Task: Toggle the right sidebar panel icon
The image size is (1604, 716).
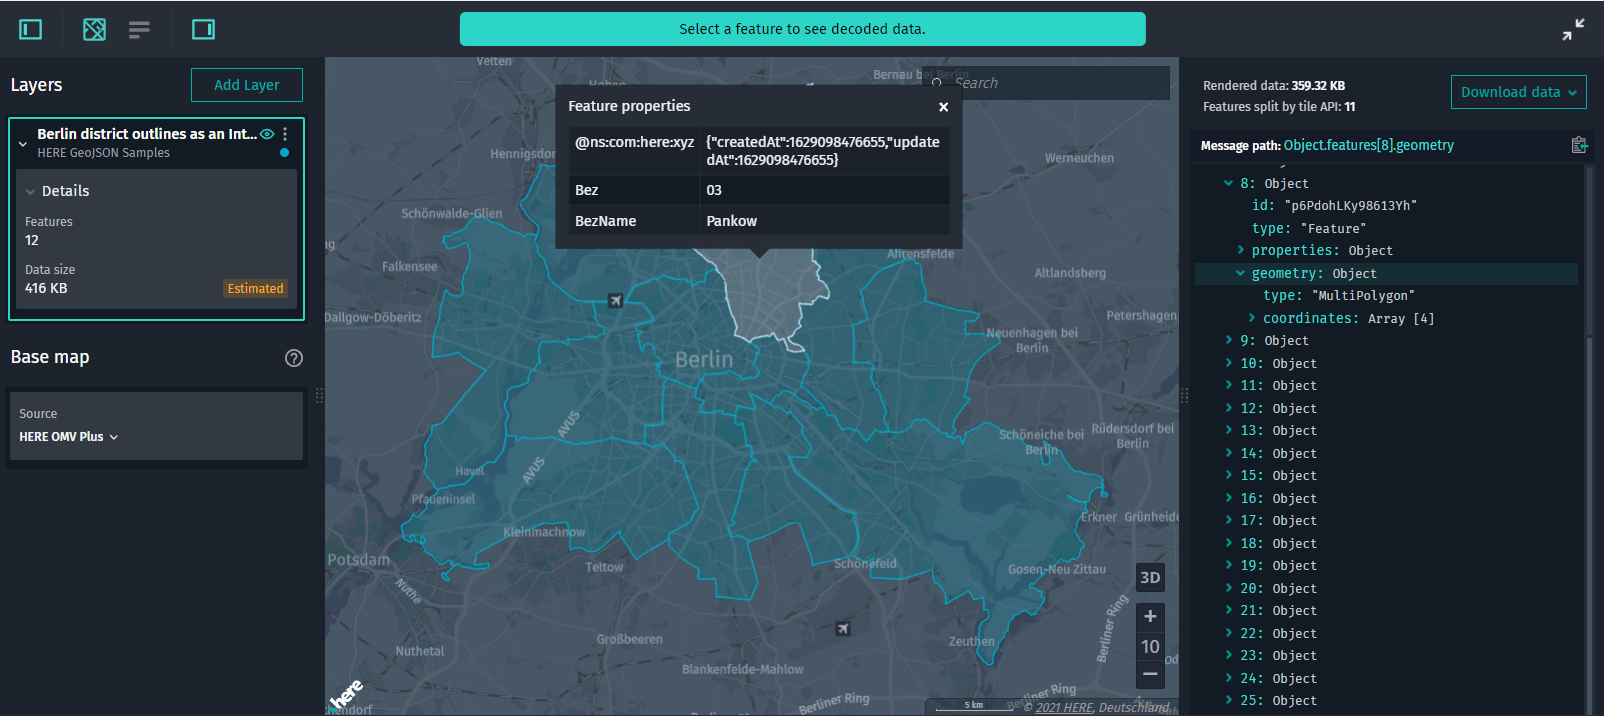Action: [203, 30]
